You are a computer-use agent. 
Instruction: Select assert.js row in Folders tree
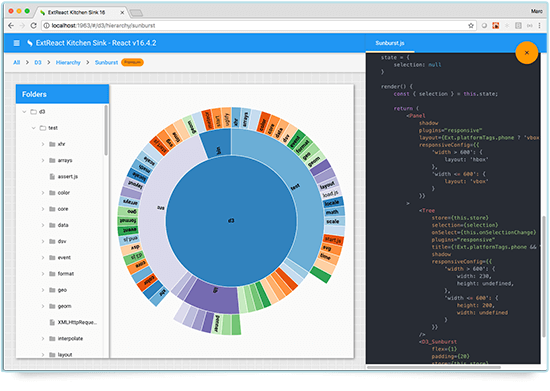click(x=60, y=176)
